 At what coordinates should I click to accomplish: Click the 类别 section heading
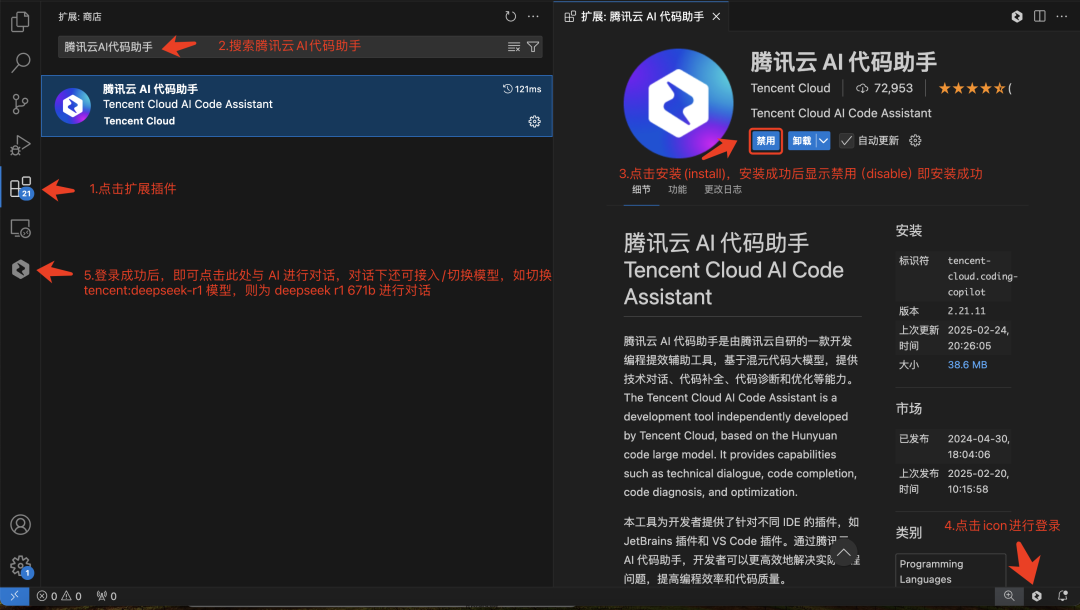click(908, 533)
